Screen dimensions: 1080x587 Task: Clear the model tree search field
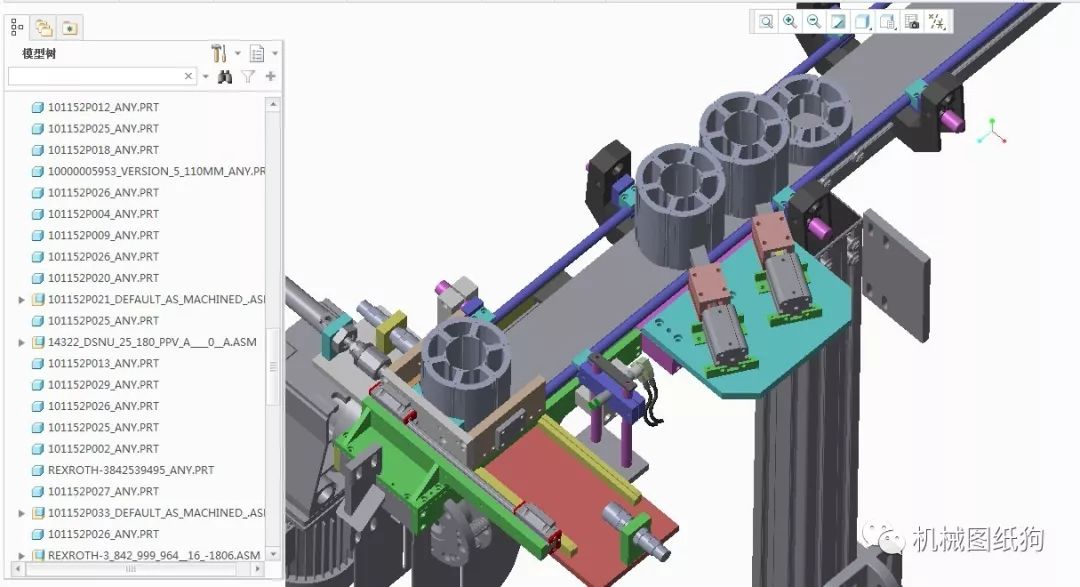(189, 76)
